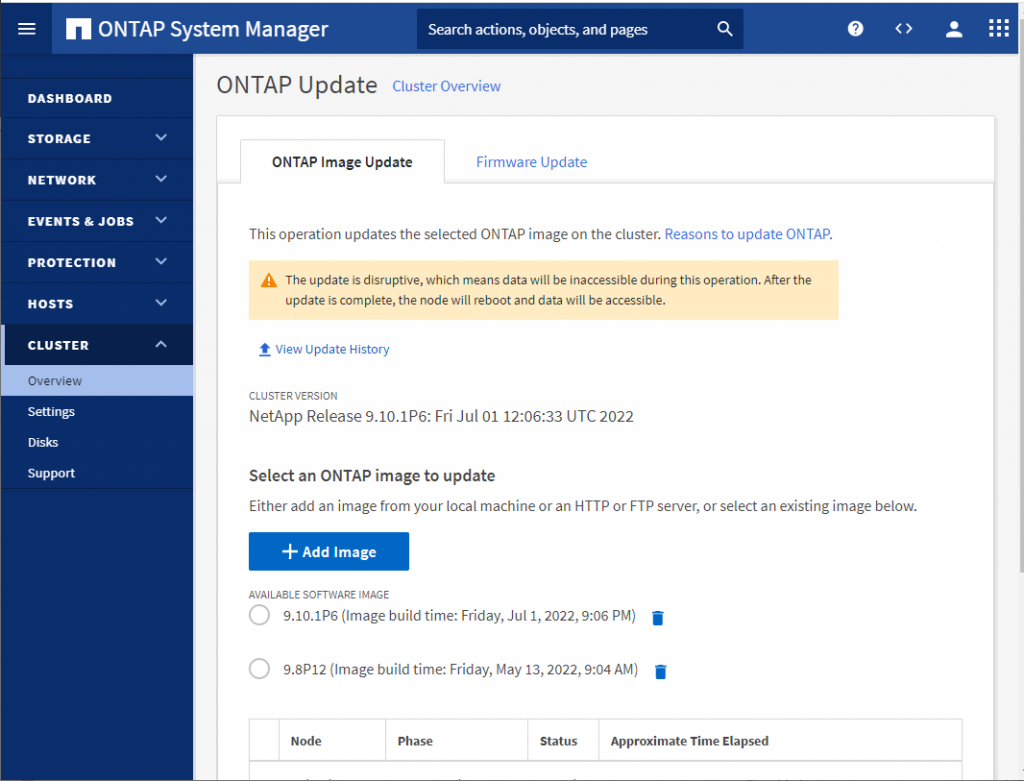This screenshot has width=1024, height=781.
Task: Click the disruptive update warning triangle icon
Action: tap(268, 280)
